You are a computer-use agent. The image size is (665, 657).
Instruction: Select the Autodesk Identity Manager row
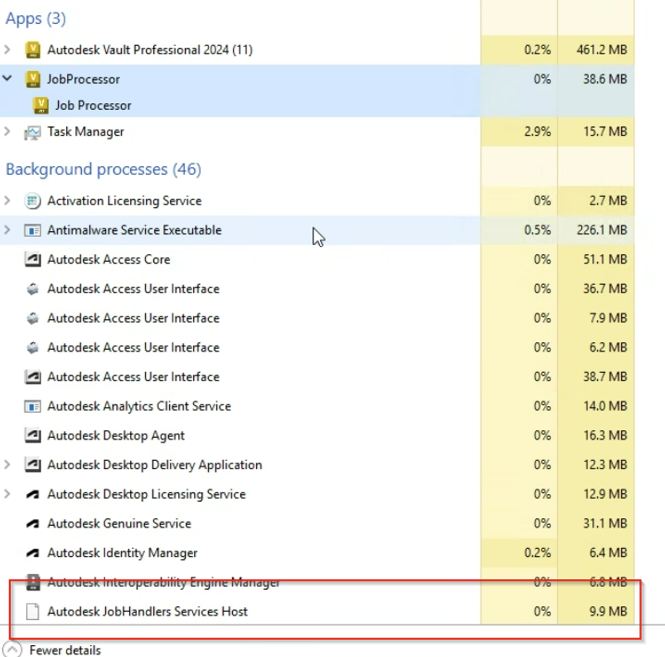(317, 553)
